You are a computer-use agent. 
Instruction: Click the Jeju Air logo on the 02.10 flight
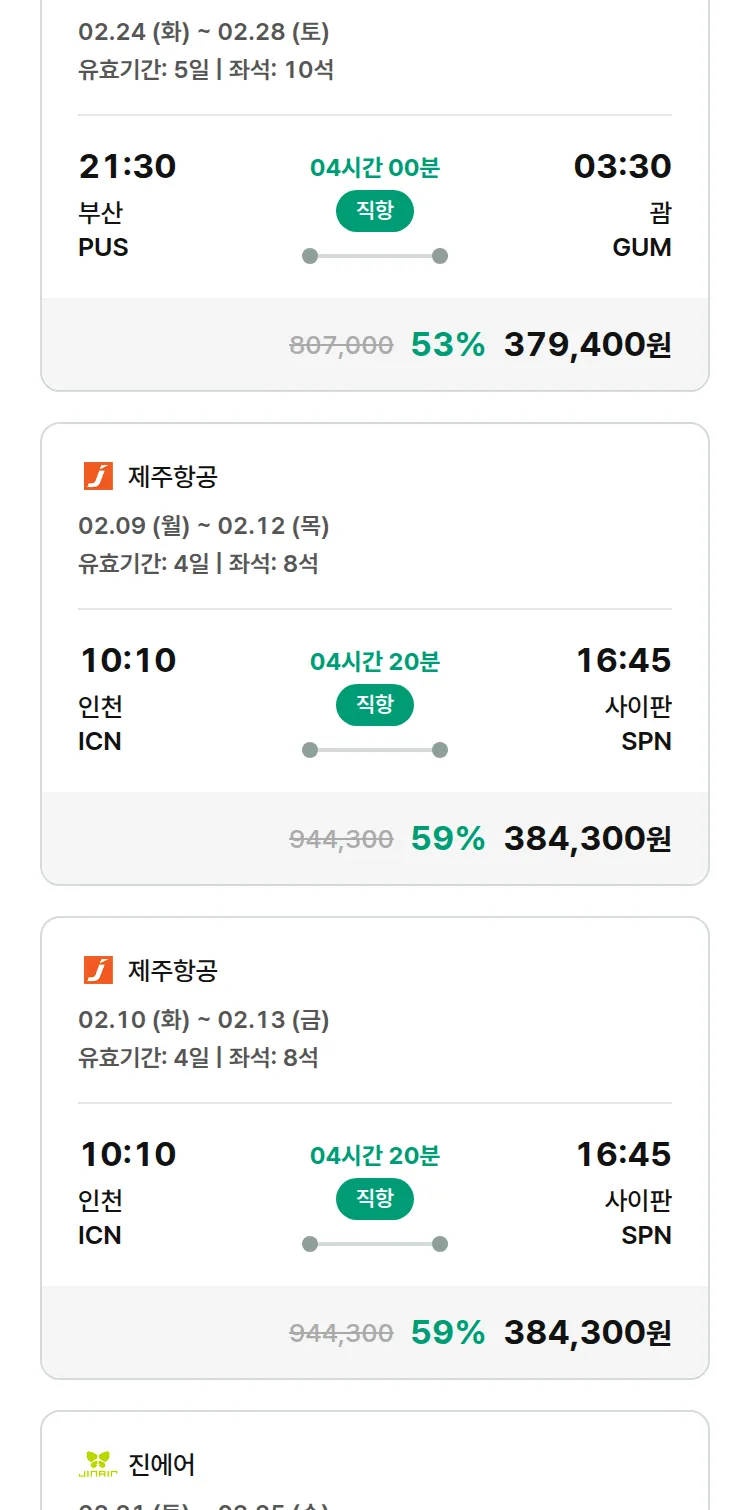point(98,970)
